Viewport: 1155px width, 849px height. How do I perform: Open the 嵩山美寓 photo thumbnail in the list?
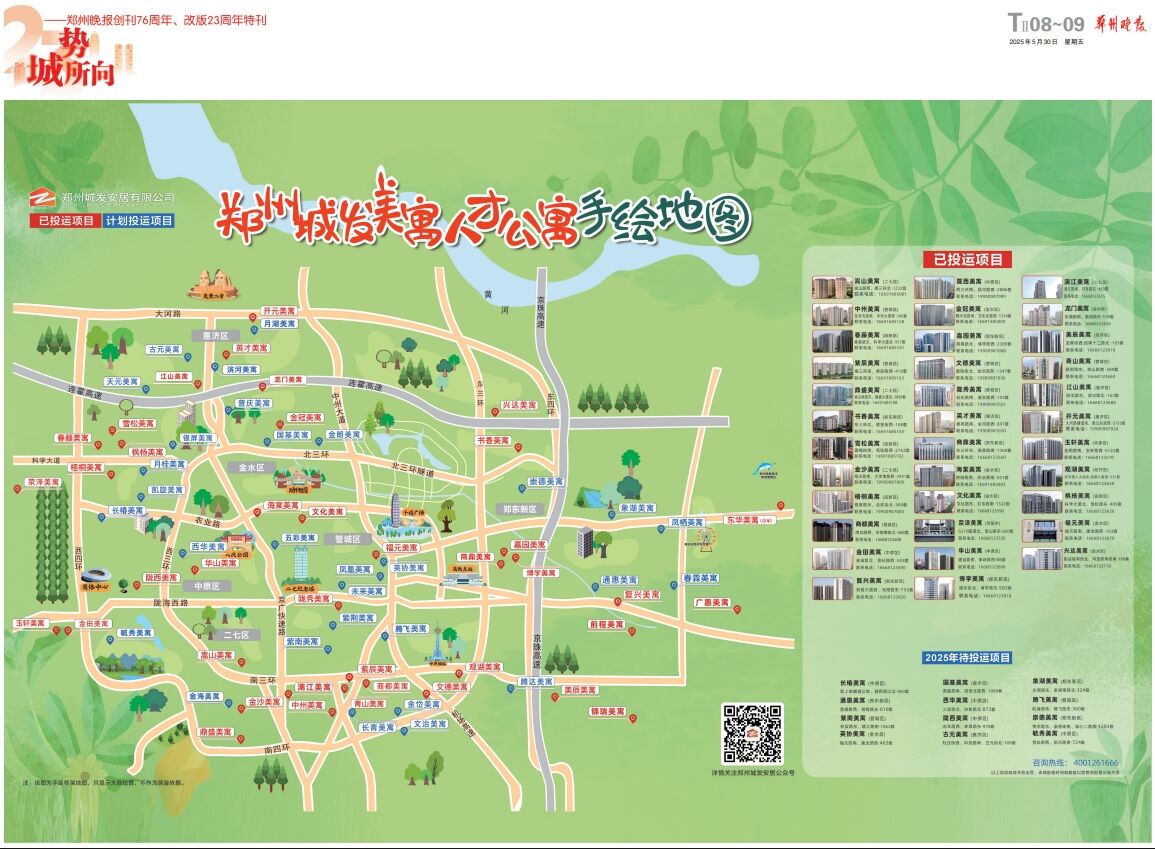click(x=832, y=287)
